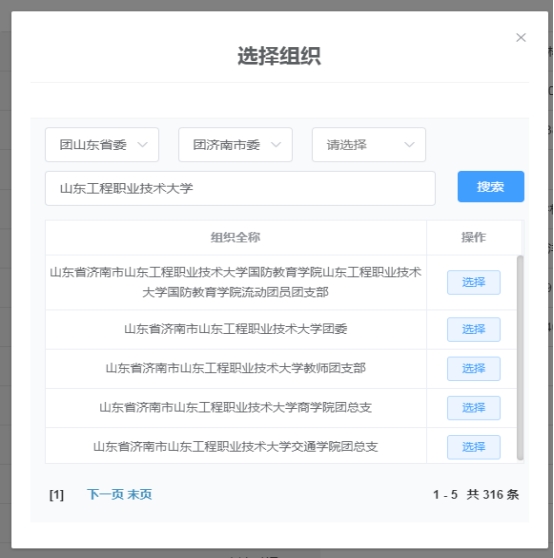Click the 操作 column header
This screenshot has height=558, width=554.
pyautogui.click(x=473, y=237)
